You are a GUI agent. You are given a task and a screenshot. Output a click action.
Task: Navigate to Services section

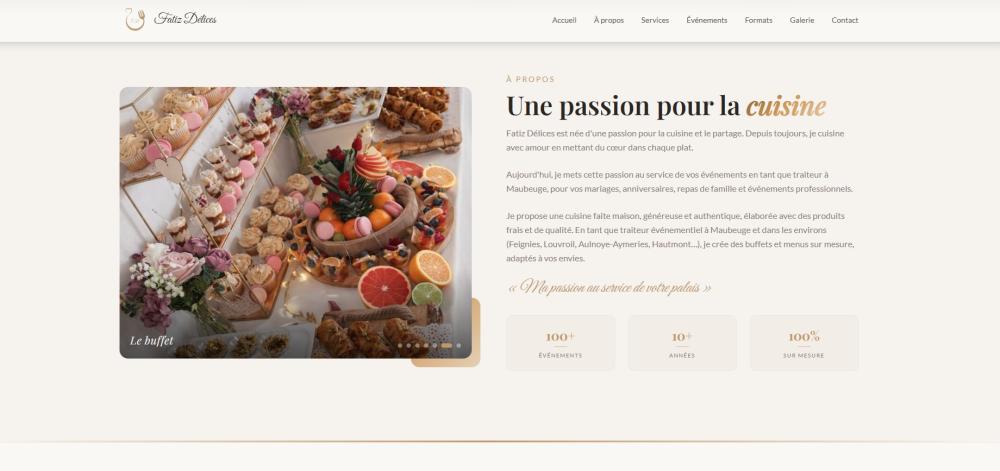[x=655, y=20]
